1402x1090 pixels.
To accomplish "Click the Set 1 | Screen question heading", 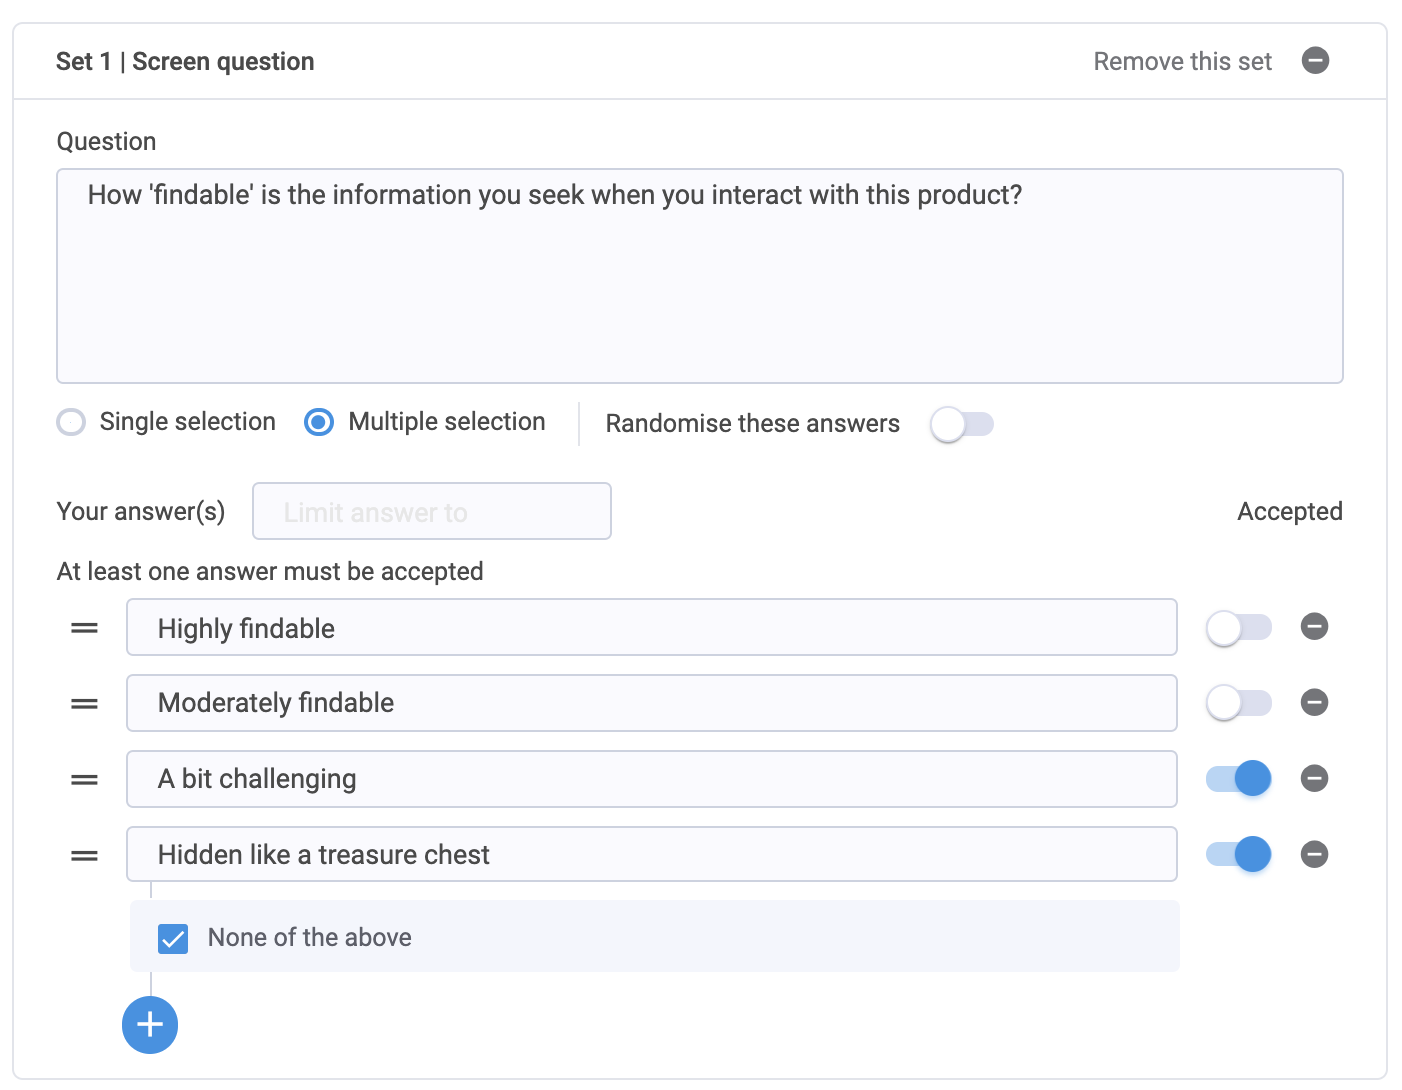I will click(x=185, y=62).
